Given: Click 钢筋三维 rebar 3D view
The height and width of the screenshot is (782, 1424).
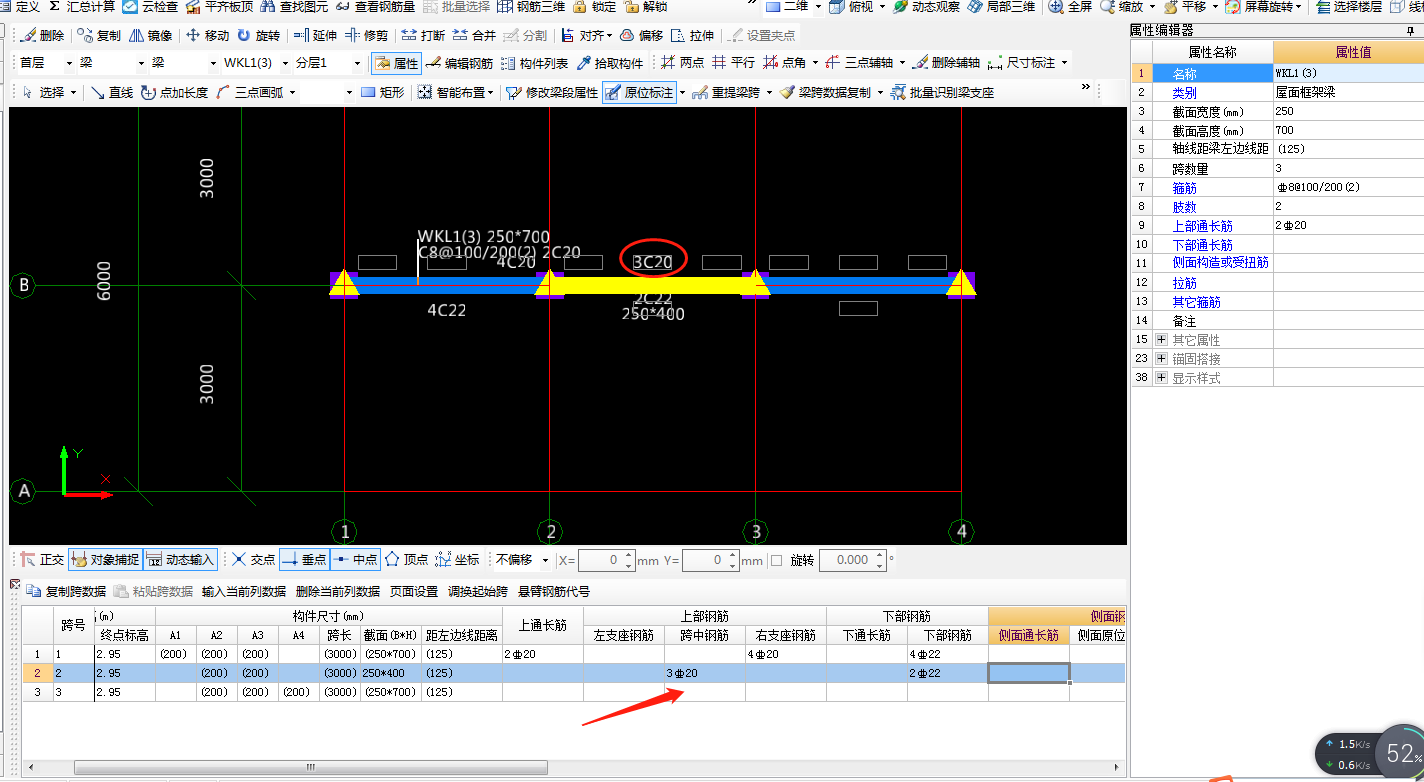Looking at the screenshot, I should (531, 6).
